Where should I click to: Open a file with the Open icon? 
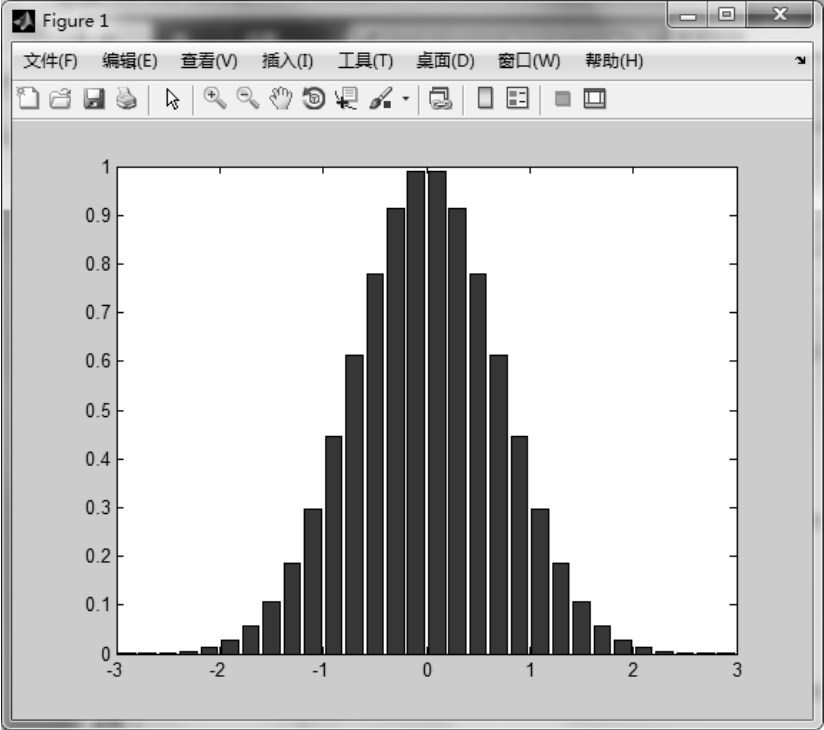pos(60,99)
